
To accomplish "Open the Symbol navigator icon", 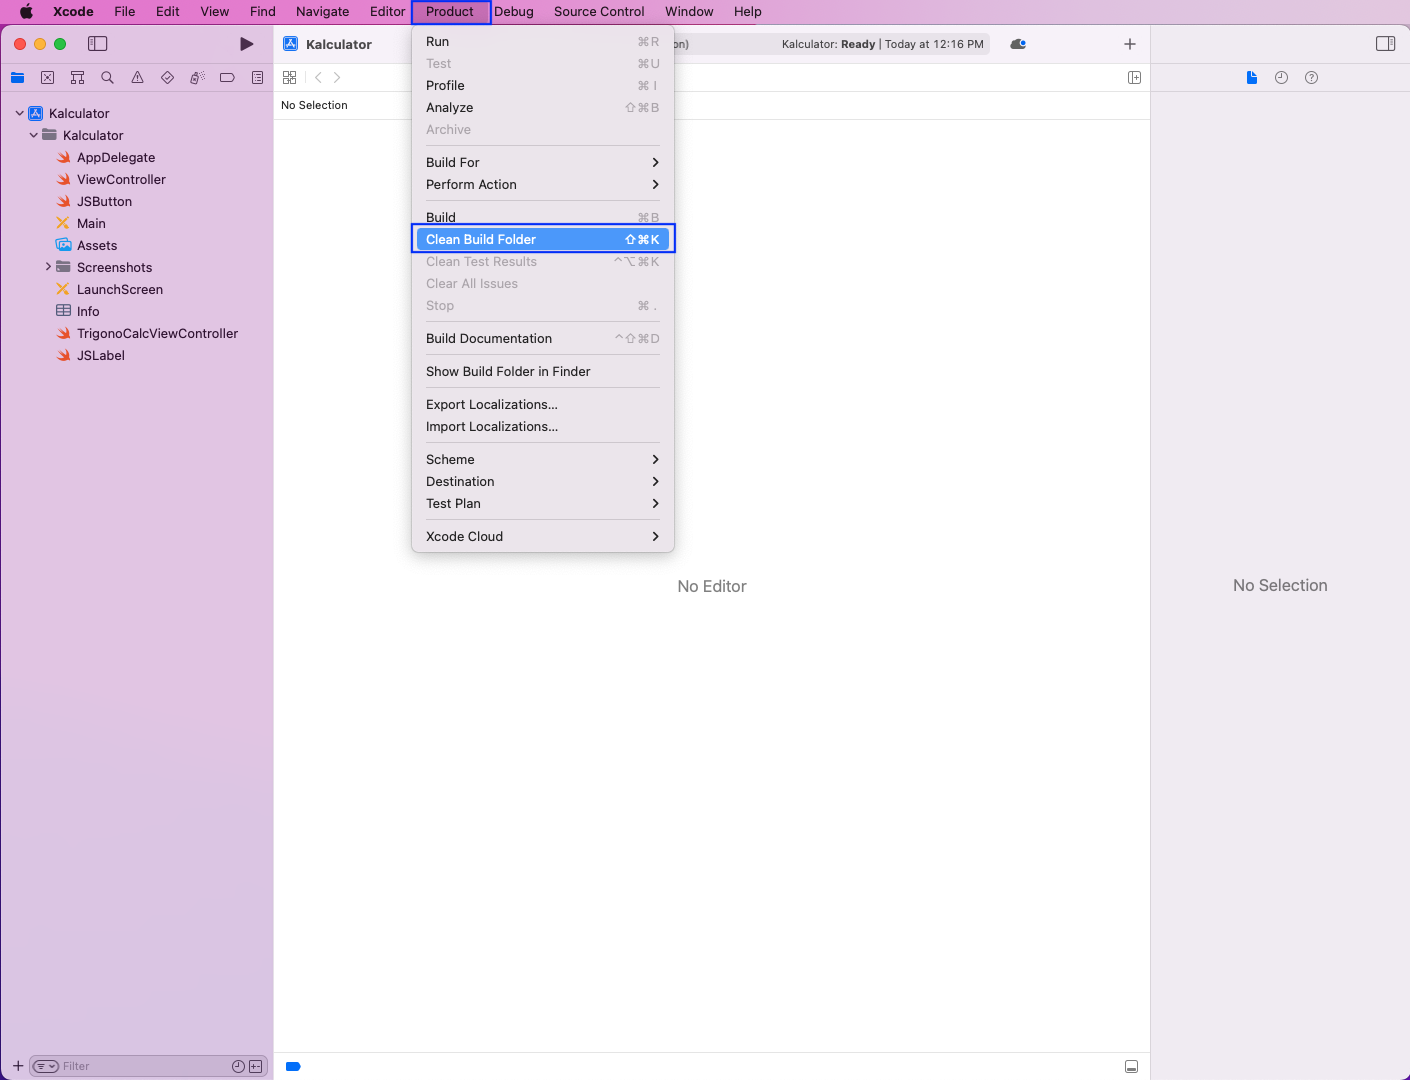I will tap(77, 77).
